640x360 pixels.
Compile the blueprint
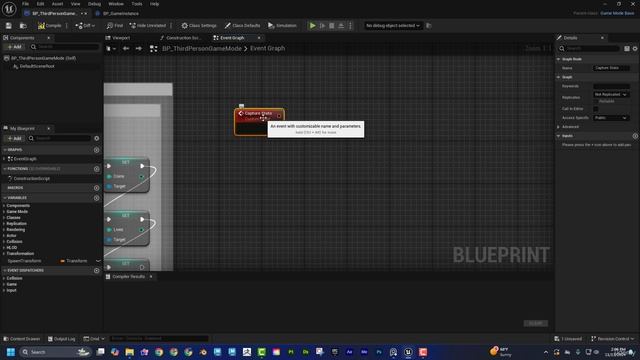[50, 26]
